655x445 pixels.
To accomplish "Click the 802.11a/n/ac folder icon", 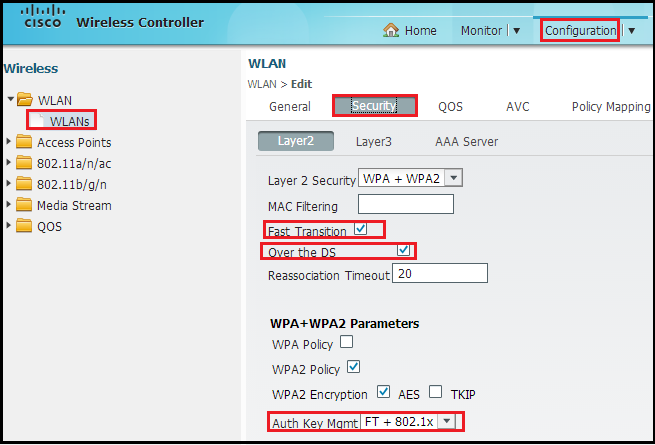I will (x=25, y=164).
